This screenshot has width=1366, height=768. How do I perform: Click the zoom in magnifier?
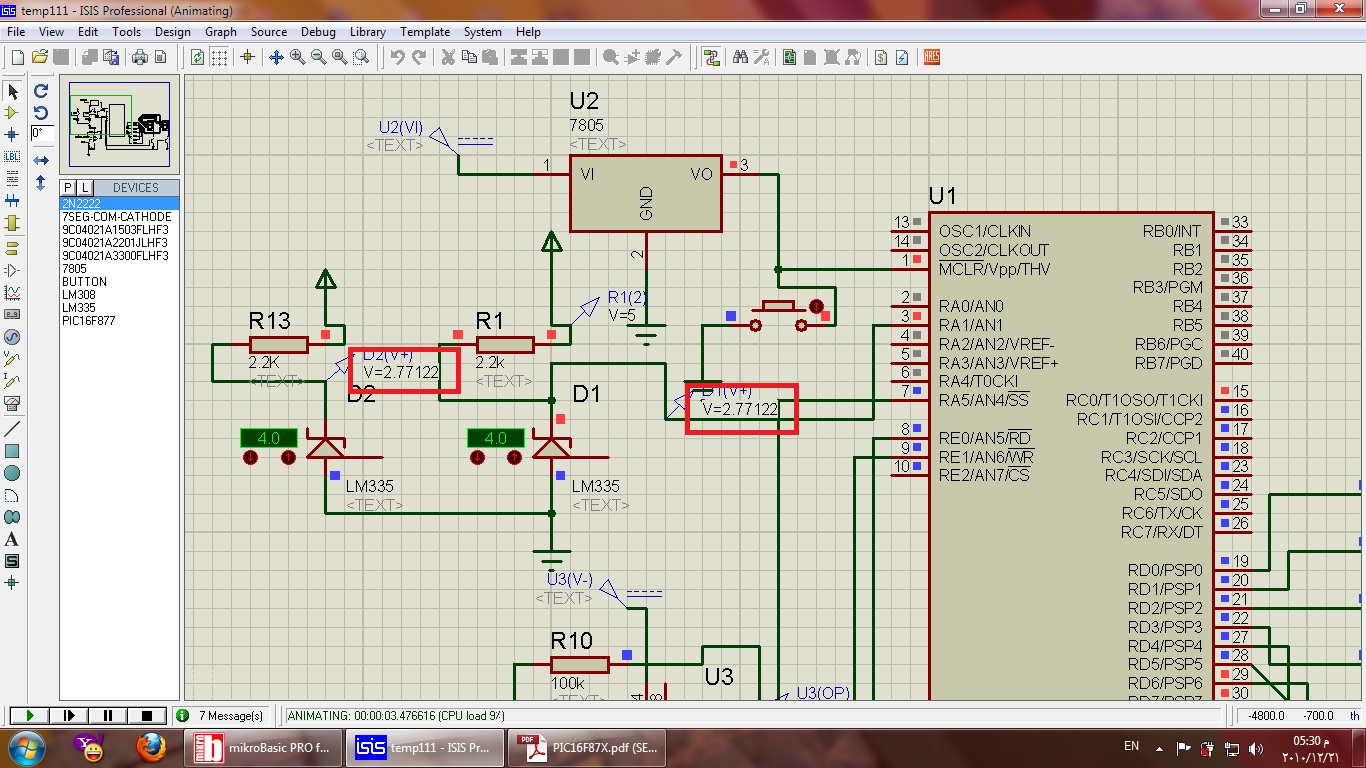click(297, 58)
